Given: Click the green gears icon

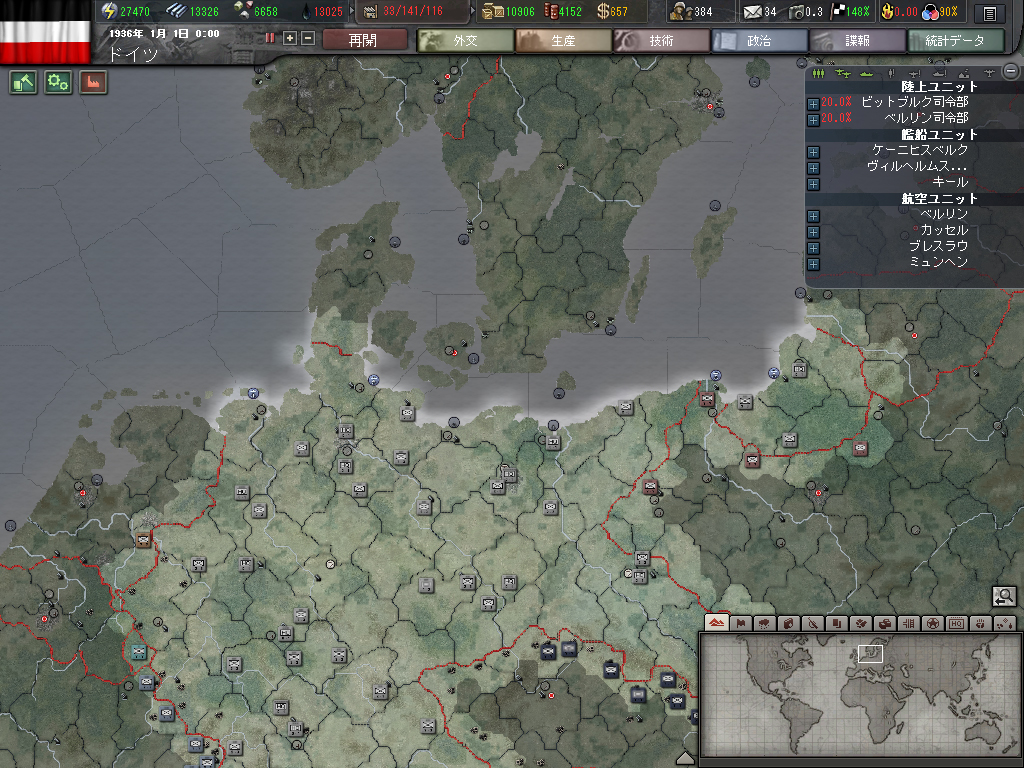Looking at the screenshot, I should point(57,82).
